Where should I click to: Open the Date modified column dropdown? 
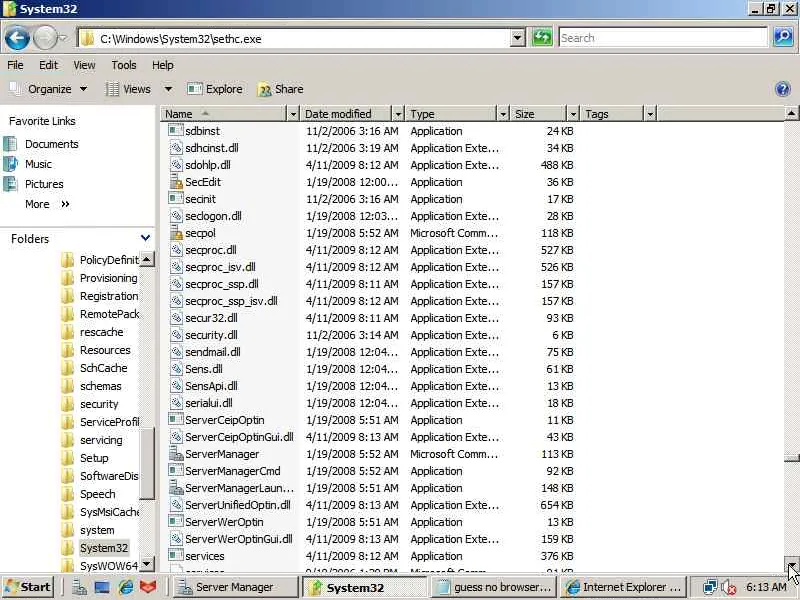click(x=398, y=114)
